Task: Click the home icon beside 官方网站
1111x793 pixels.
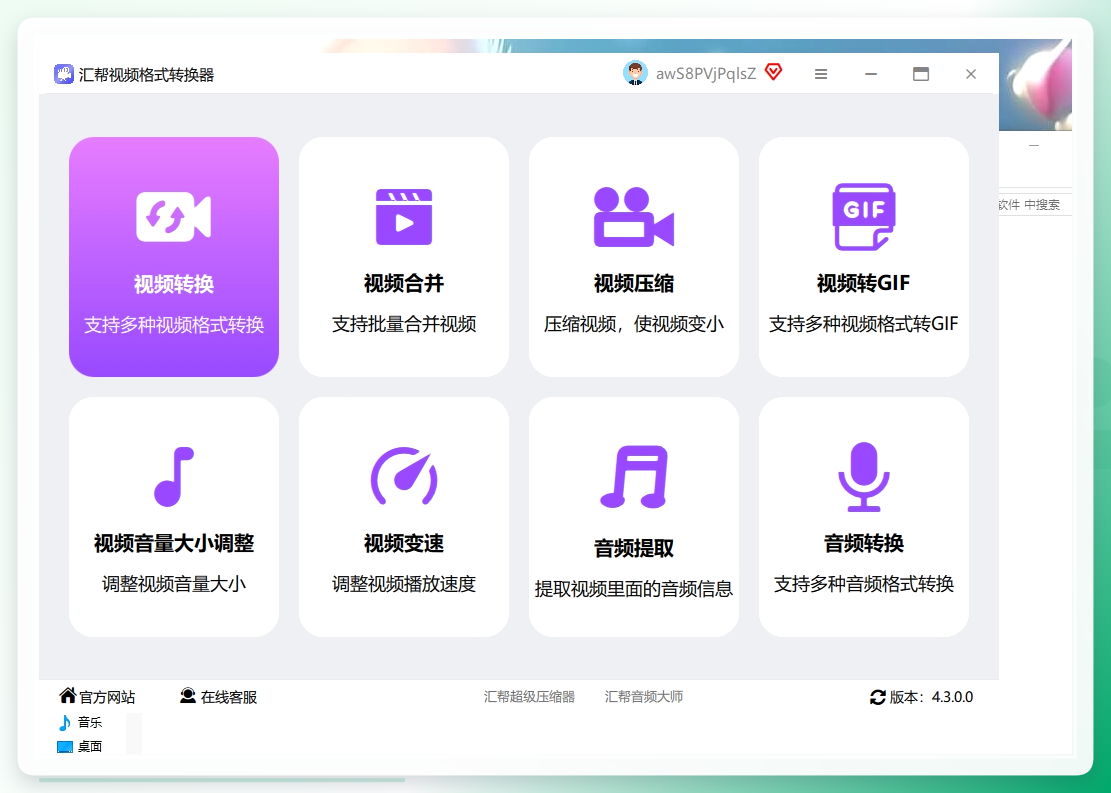Action: coord(67,696)
